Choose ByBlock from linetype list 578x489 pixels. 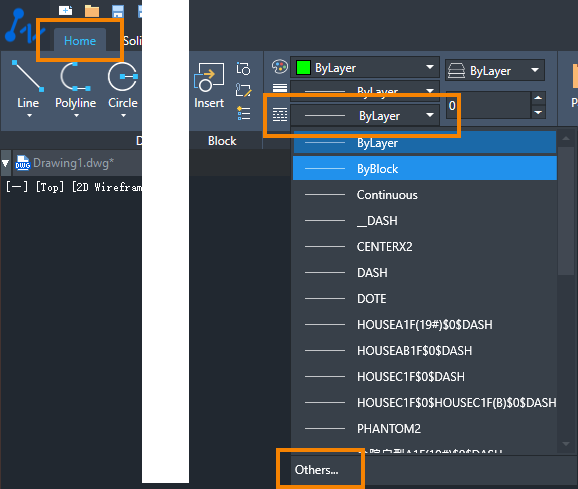tap(425, 168)
